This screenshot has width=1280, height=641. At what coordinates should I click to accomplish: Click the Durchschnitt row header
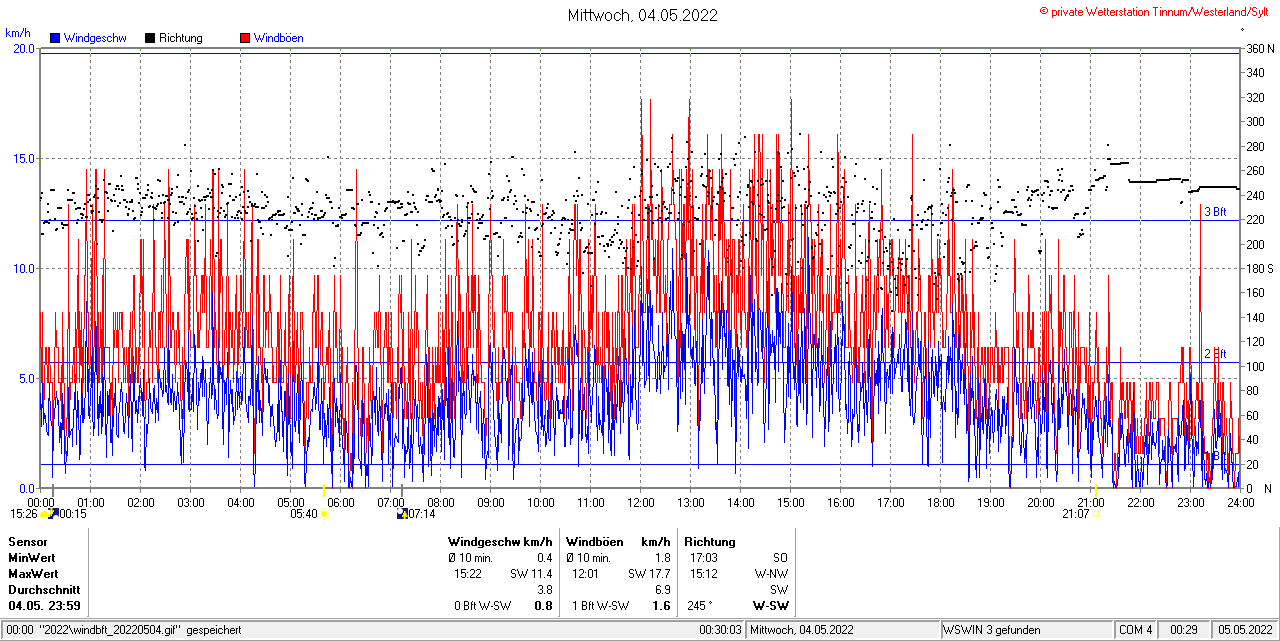(x=44, y=590)
